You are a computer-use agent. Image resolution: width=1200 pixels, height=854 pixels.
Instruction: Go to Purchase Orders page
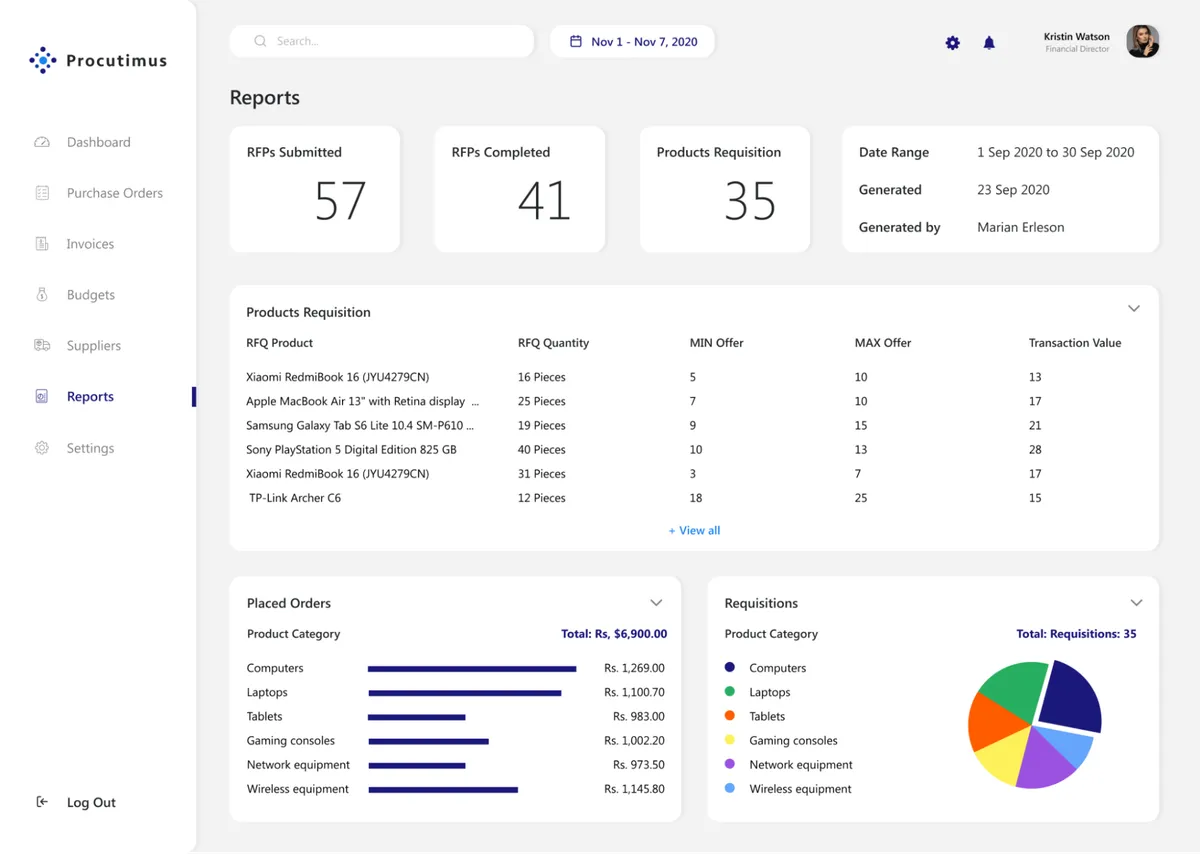pos(114,193)
